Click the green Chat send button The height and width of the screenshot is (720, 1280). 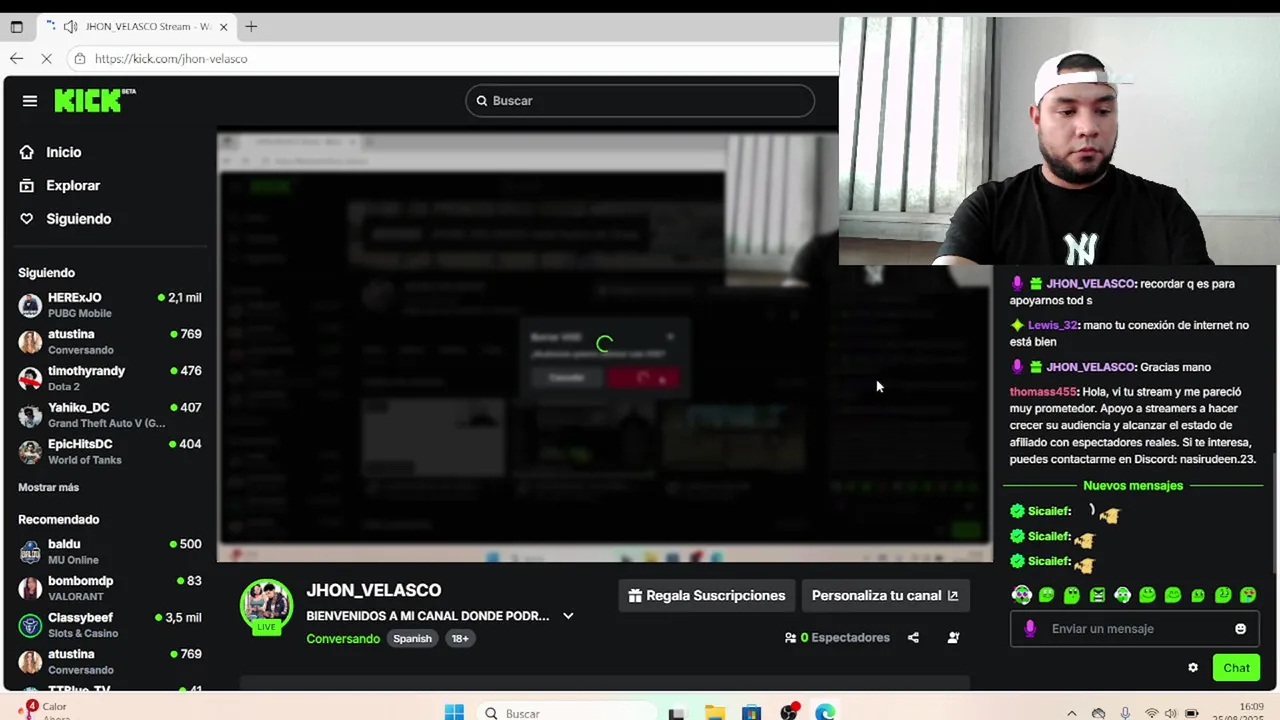click(x=1236, y=667)
